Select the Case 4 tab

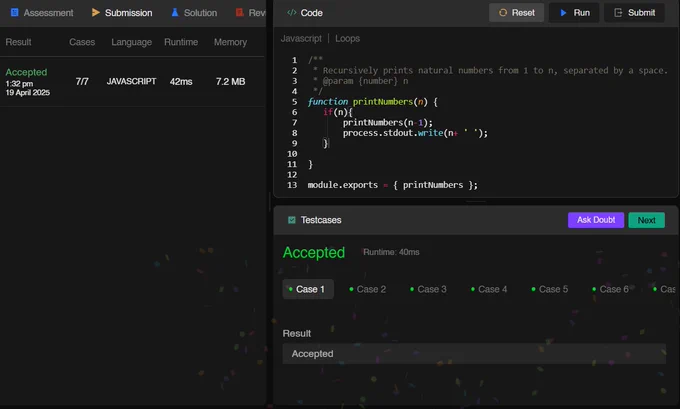click(x=489, y=289)
